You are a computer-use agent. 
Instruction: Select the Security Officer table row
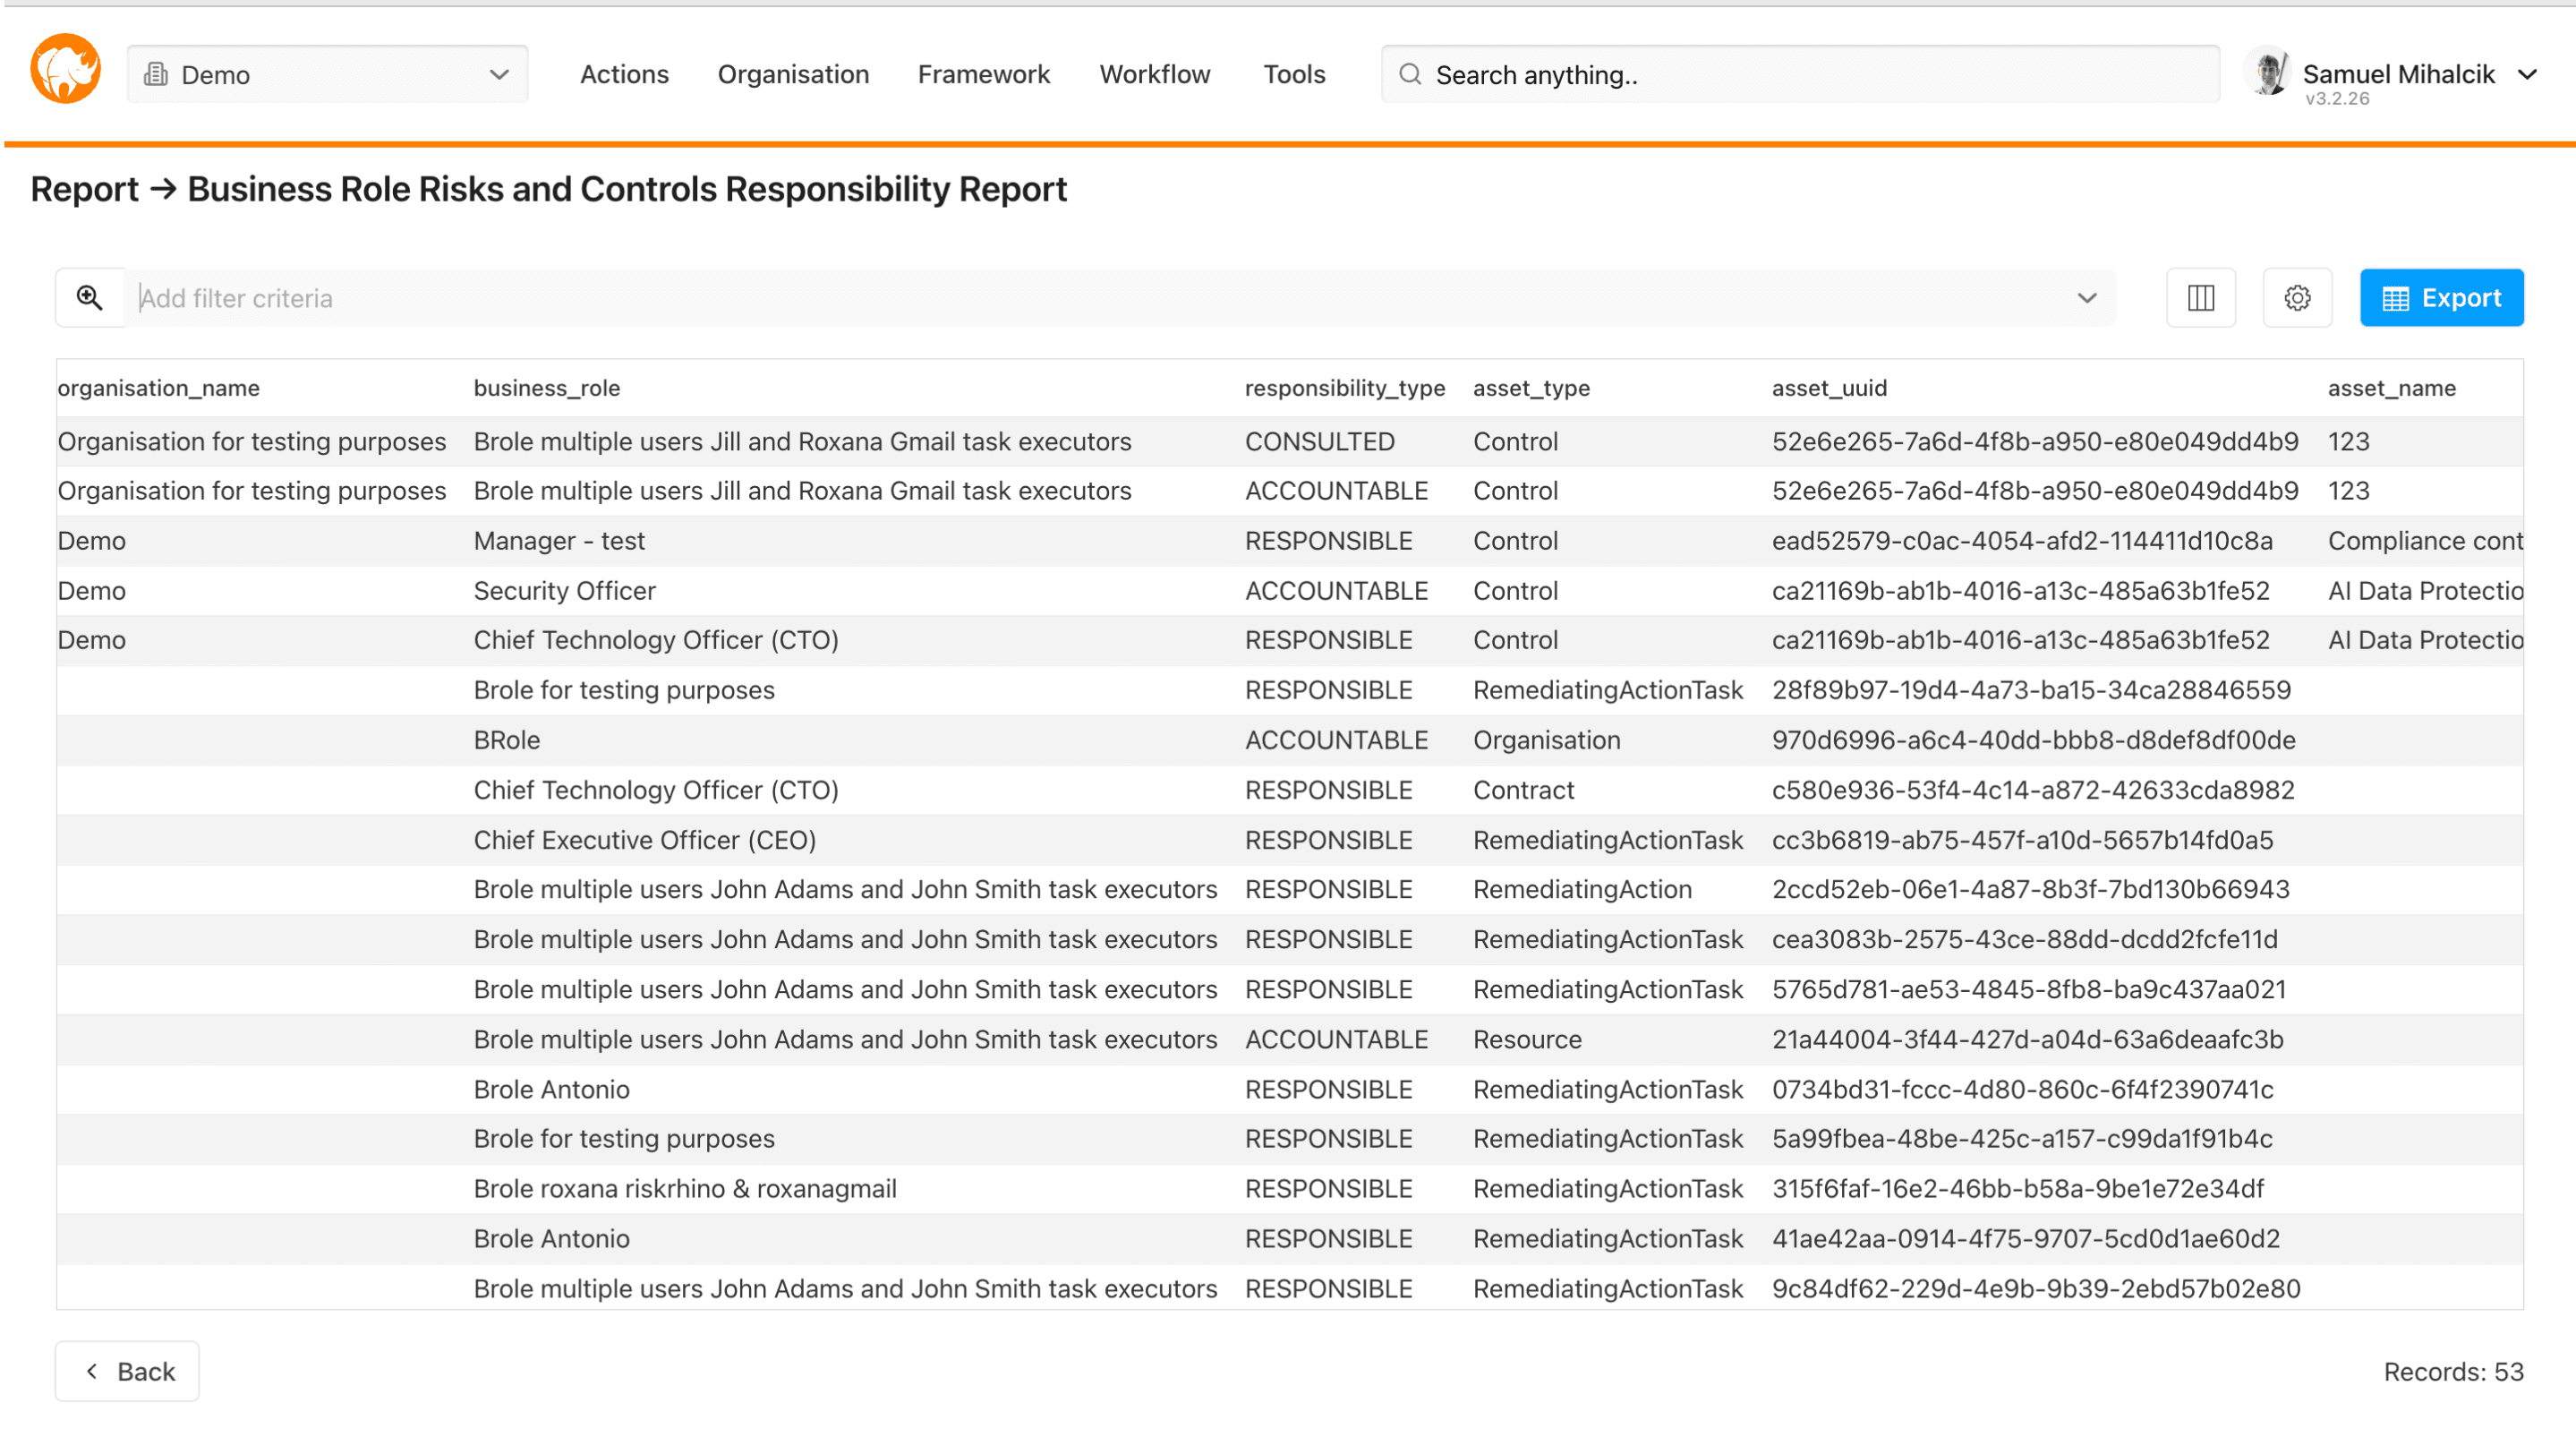565,591
